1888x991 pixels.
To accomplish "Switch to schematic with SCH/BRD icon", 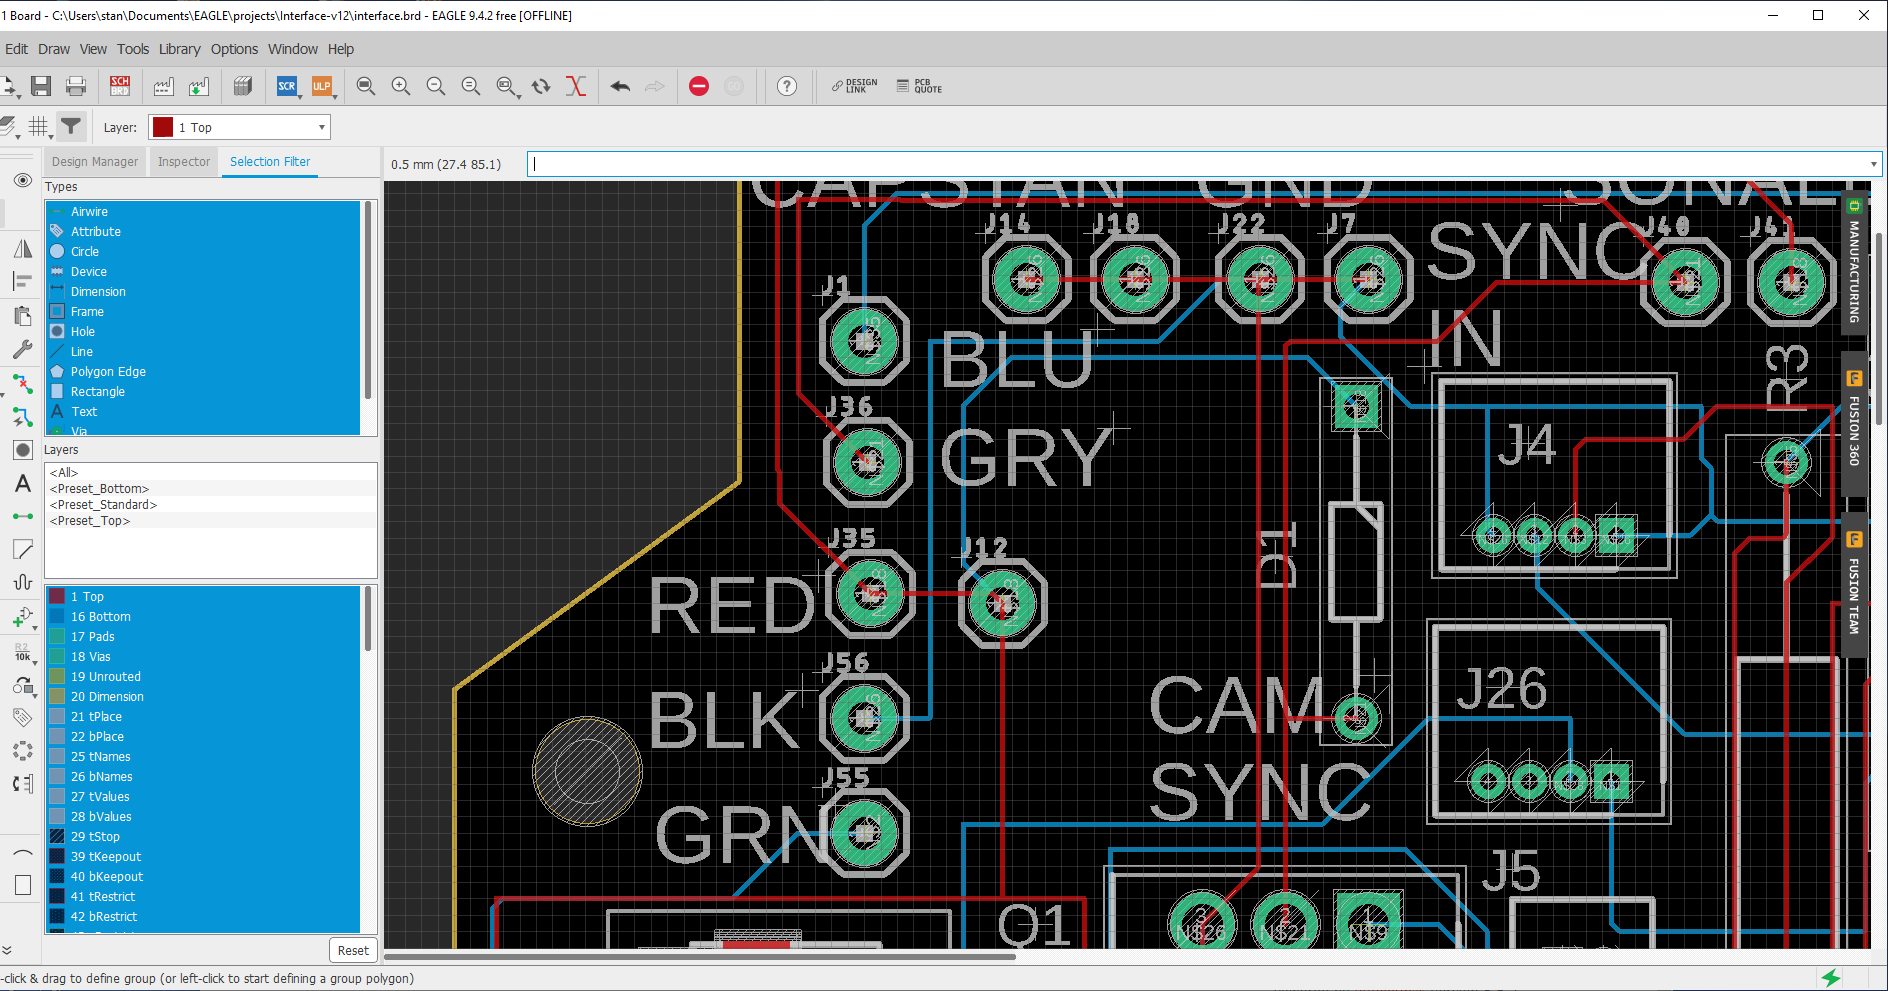I will tap(120, 86).
